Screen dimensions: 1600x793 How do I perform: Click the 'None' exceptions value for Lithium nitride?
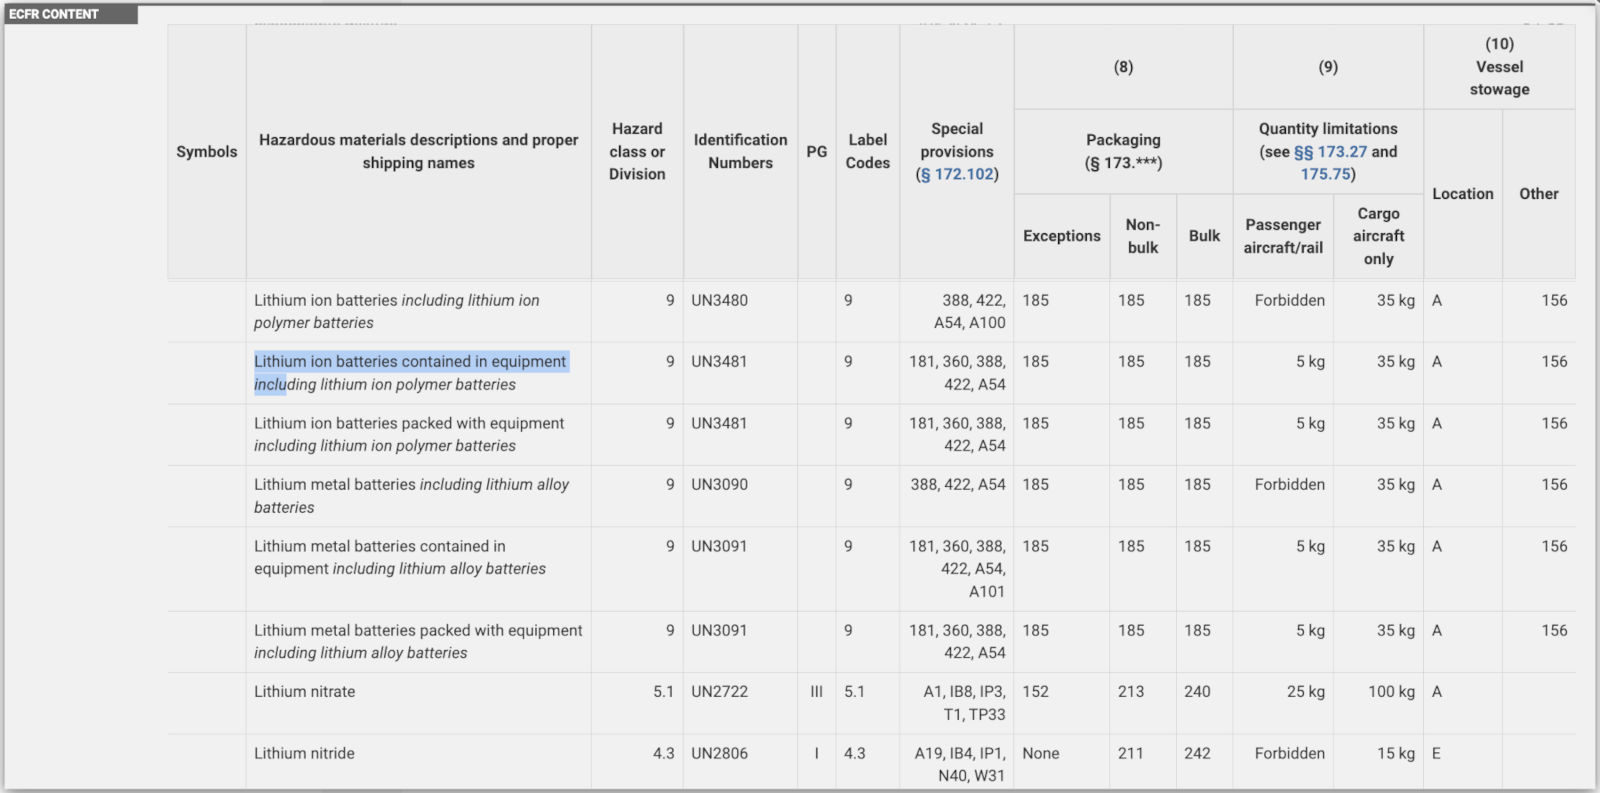point(1041,754)
